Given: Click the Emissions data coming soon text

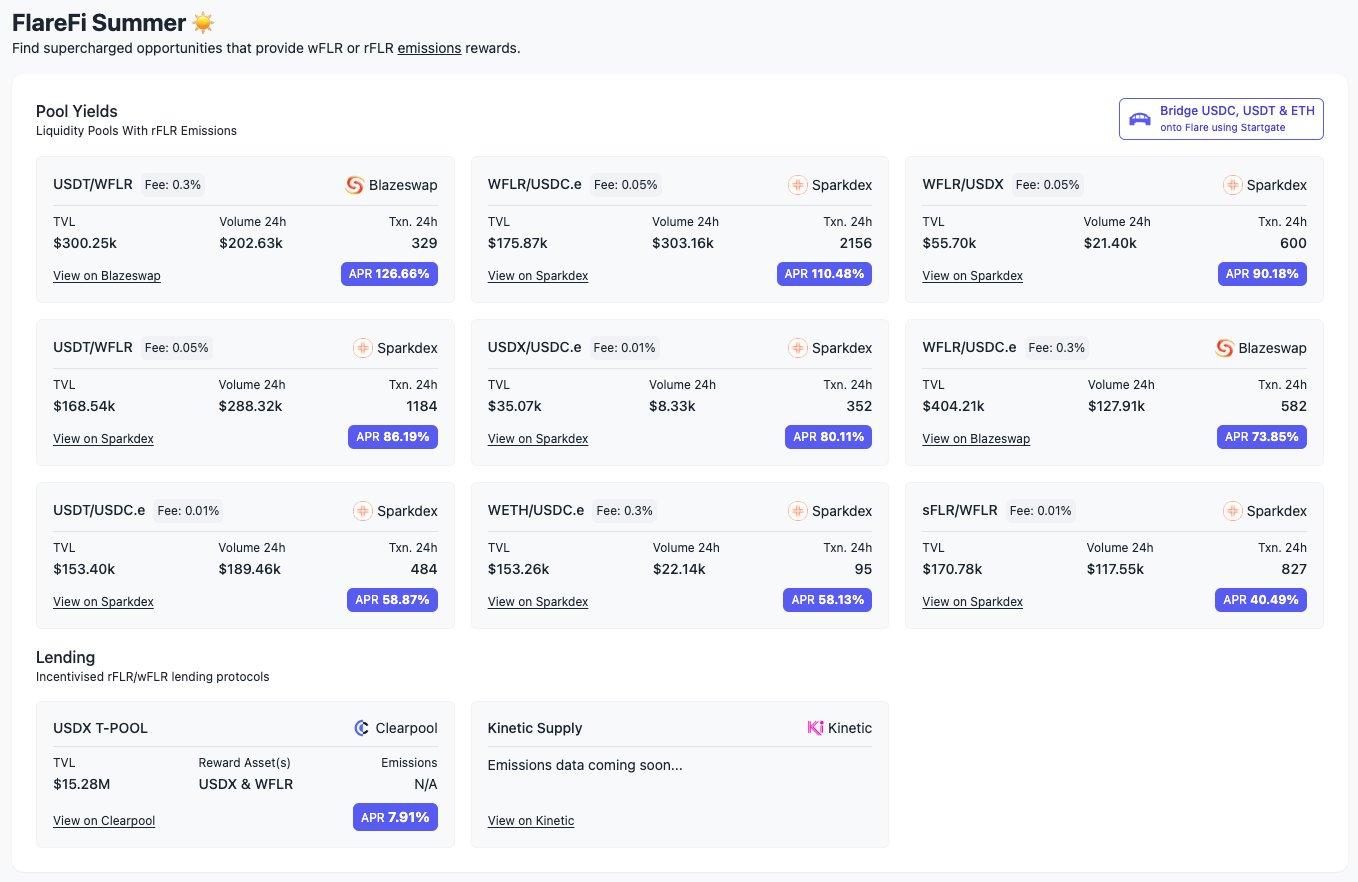Looking at the screenshot, I should click(x=585, y=765).
